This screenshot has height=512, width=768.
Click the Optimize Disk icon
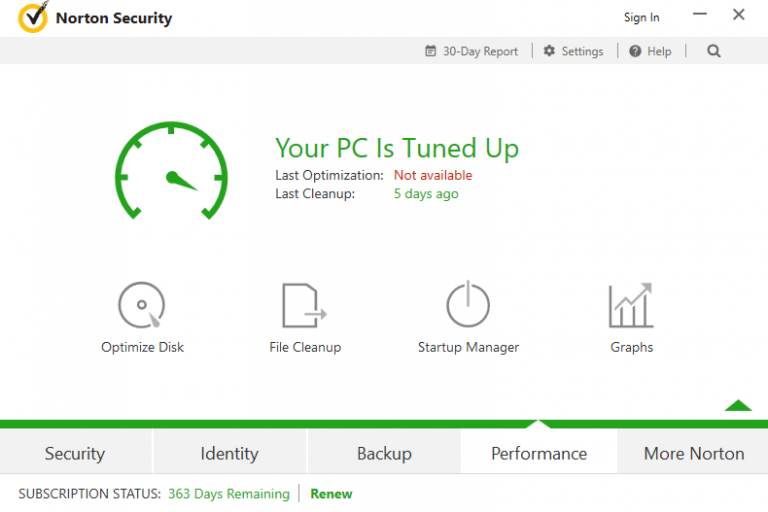click(x=142, y=305)
